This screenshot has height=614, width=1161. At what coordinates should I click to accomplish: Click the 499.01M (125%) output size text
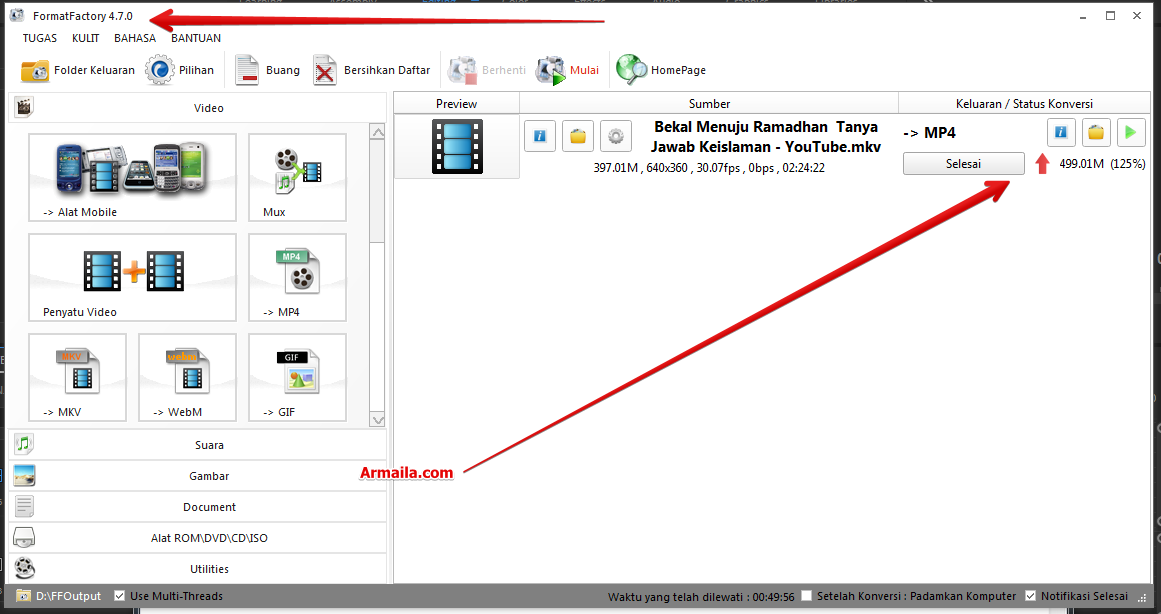point(1103,164)
